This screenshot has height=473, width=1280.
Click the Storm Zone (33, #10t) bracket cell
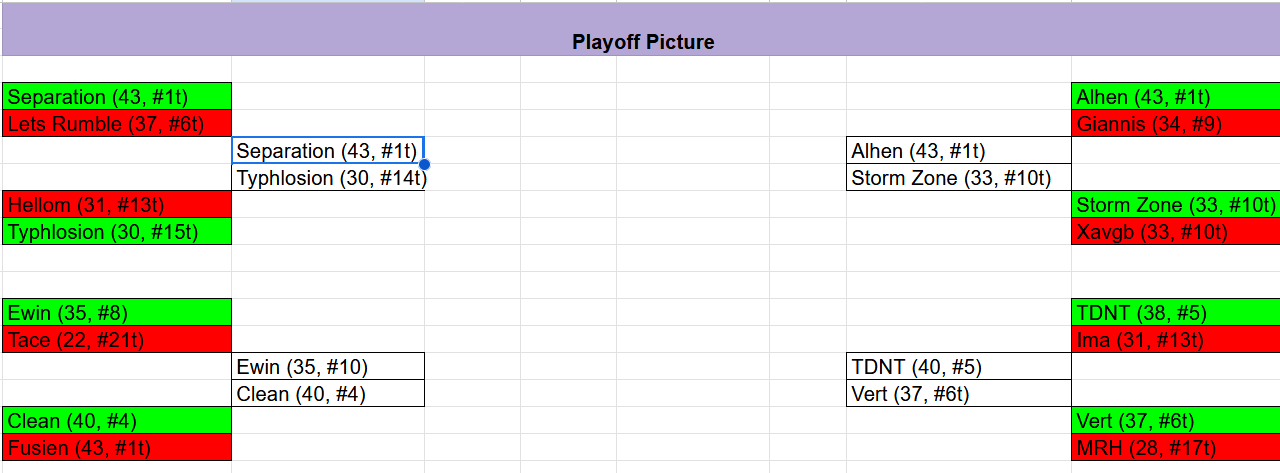958,178
